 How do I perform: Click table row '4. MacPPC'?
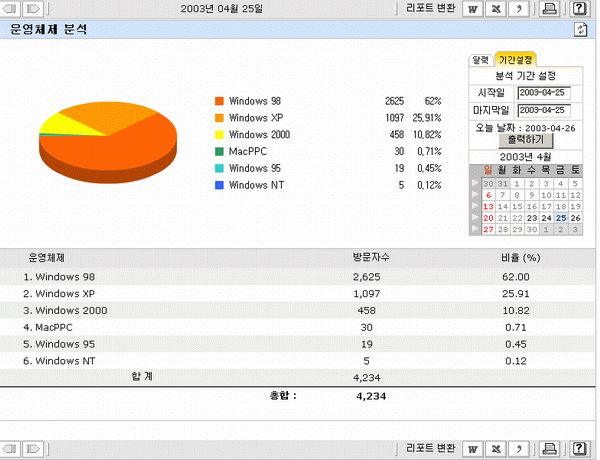coord(297,327)
